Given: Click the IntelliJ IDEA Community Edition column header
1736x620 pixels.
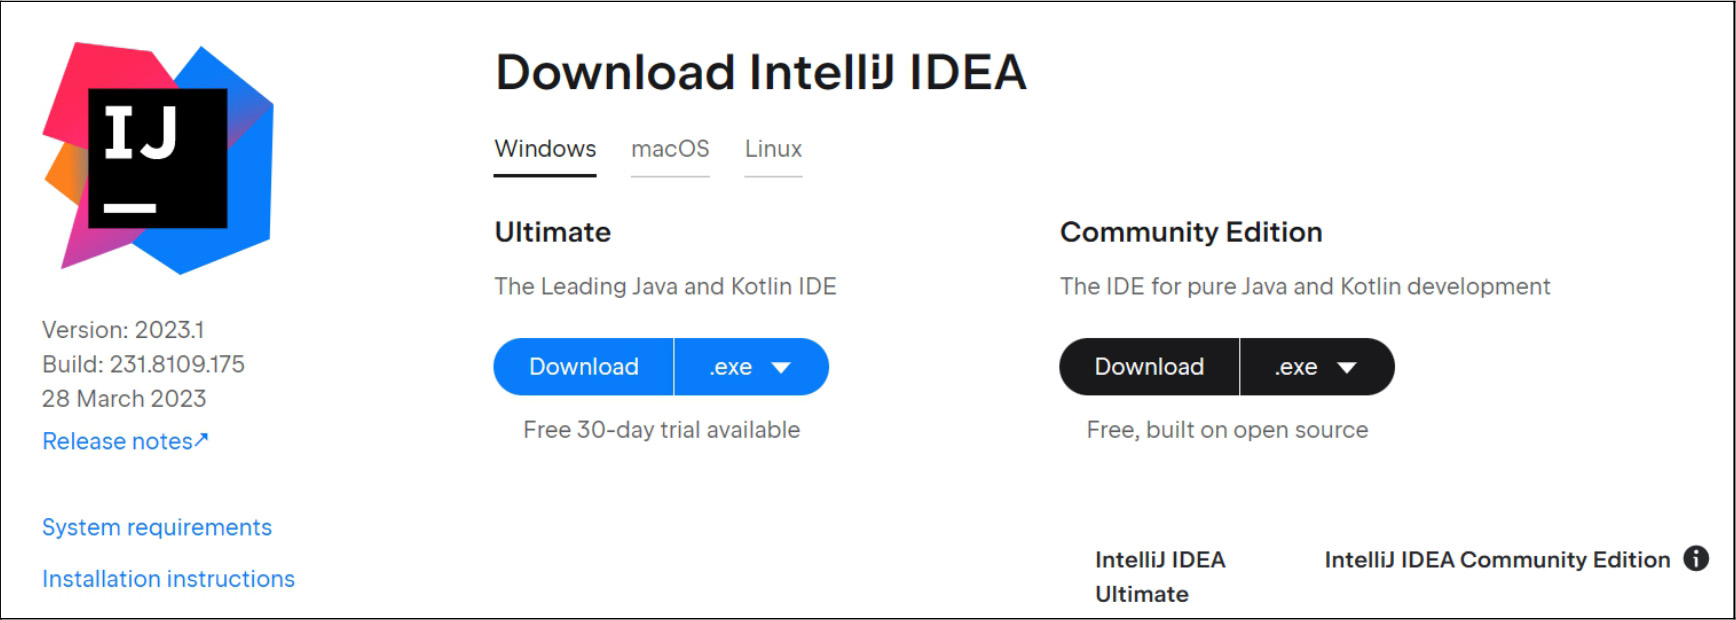Looking at the screenshot, I should point(1497,560).
